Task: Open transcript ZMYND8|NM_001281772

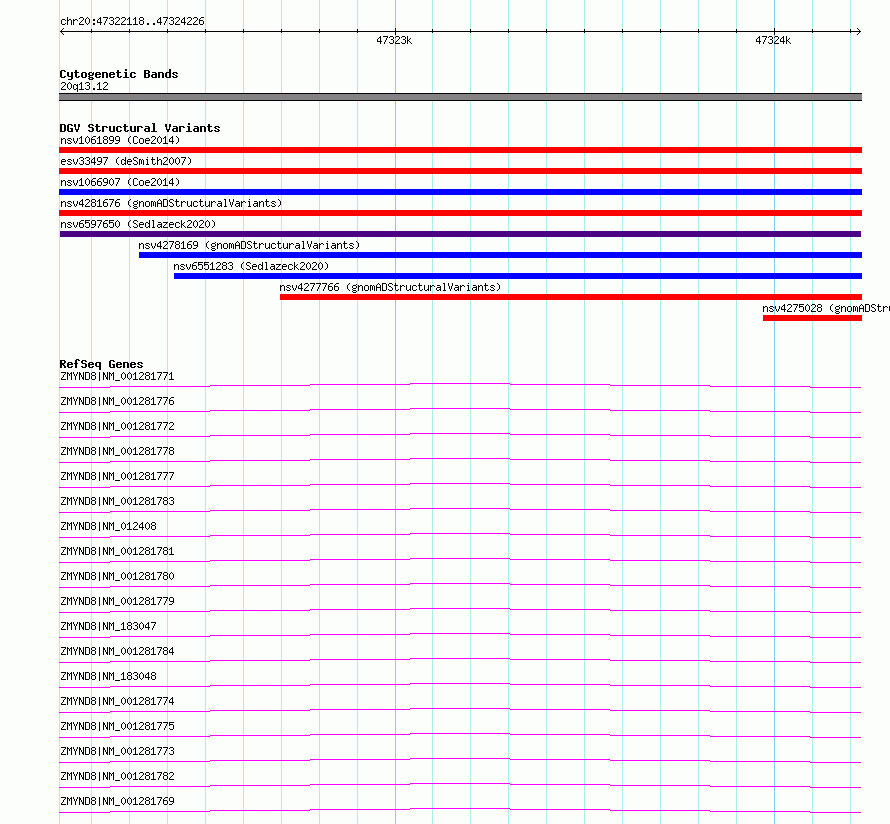Action: pos(117,426)
